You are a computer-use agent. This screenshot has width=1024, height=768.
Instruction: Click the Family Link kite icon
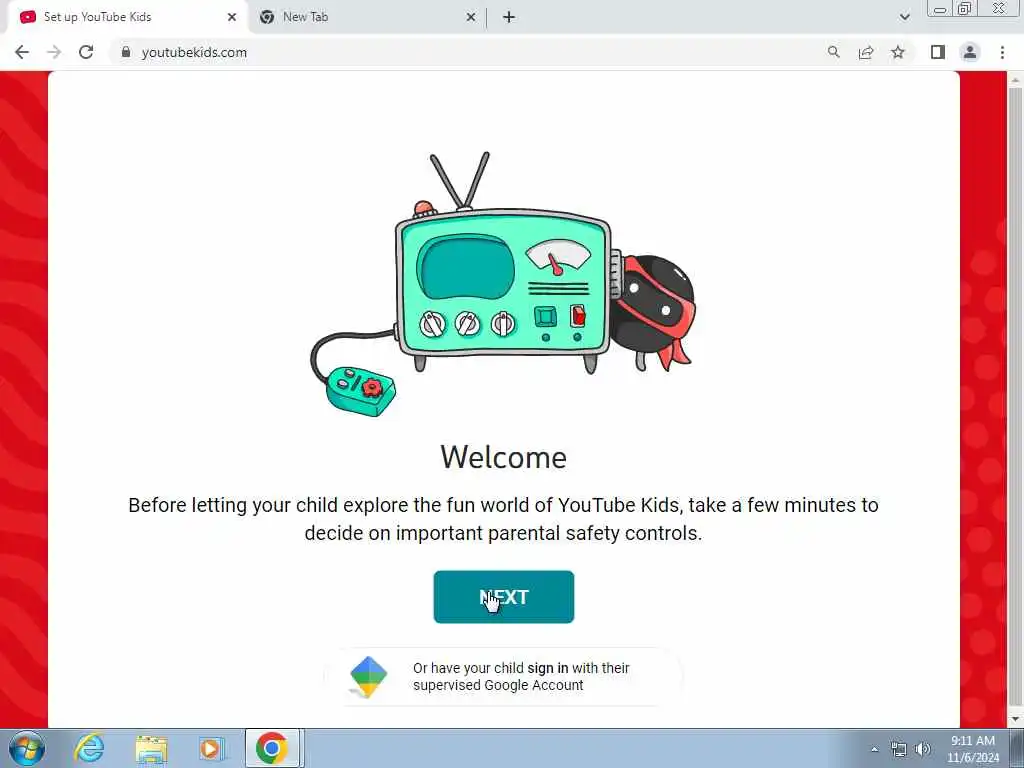369,677
